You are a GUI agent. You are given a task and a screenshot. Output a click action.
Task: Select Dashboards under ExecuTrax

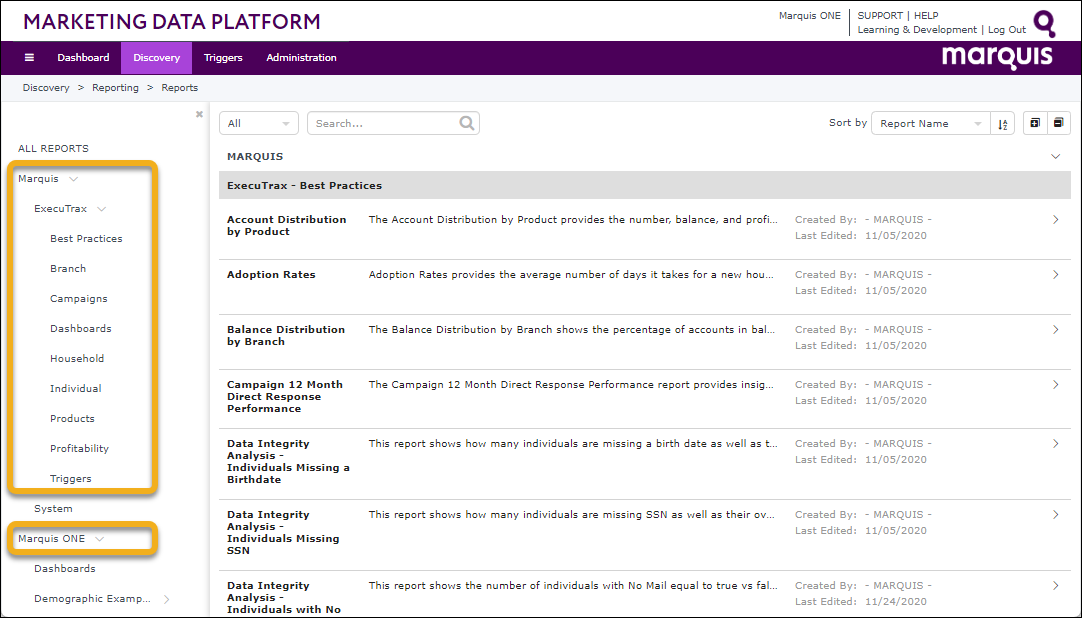click(x=81, y=328)
